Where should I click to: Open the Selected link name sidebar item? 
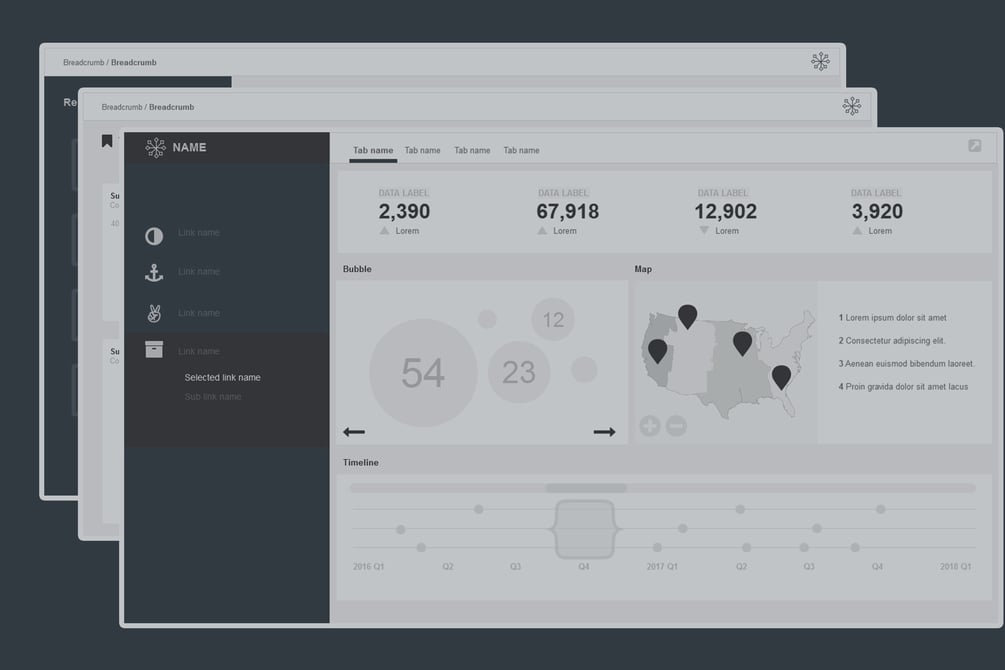tap(222, 378)
